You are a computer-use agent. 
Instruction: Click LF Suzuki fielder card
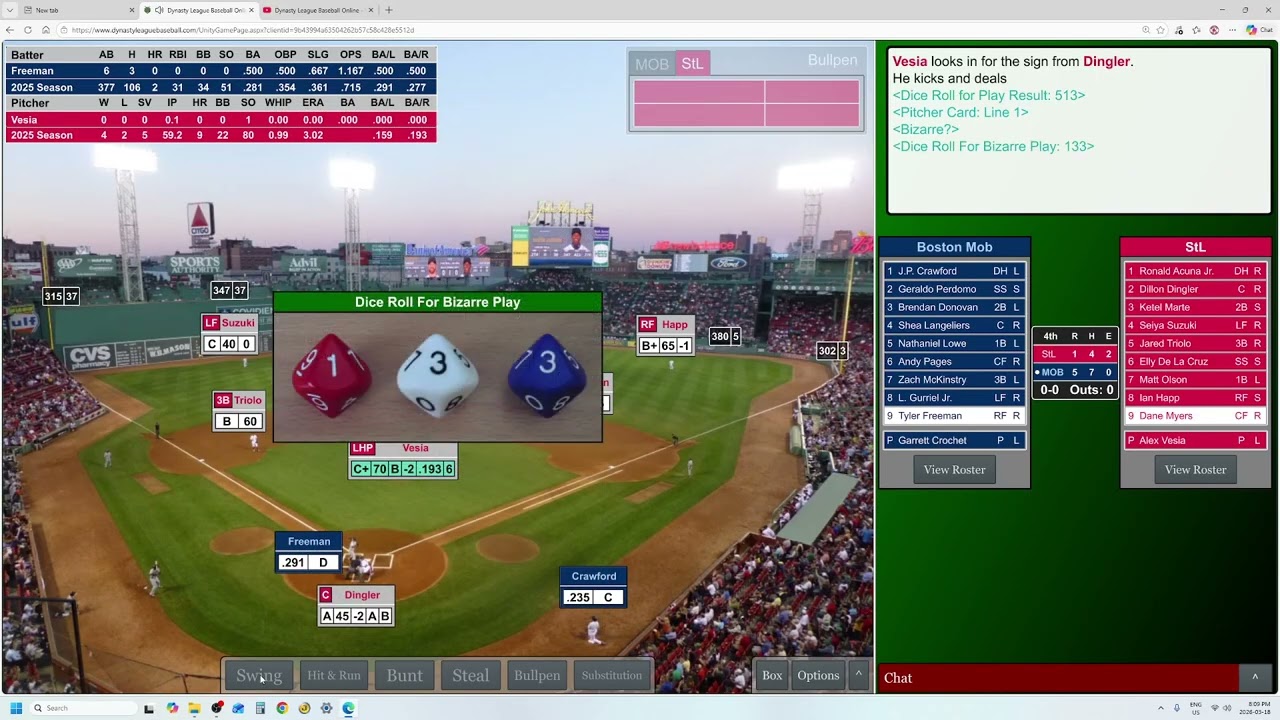click(x=229, y=334)
